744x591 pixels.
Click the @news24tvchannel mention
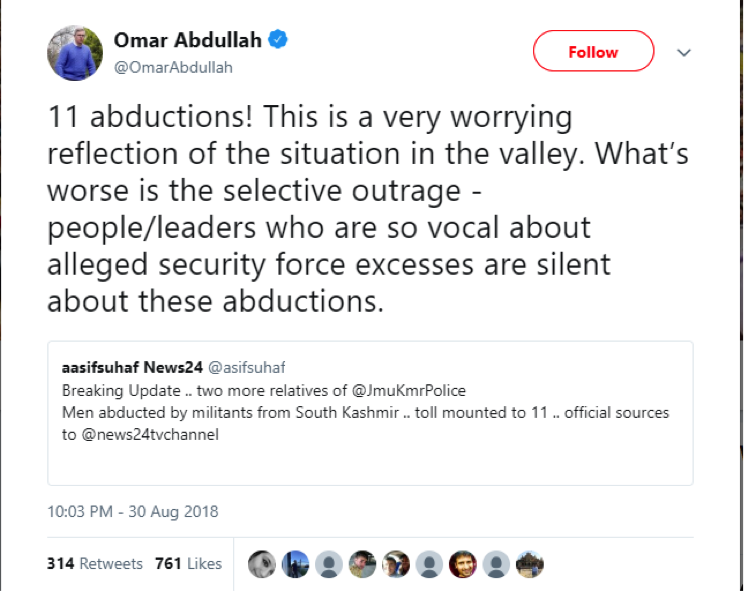[148, 434]
